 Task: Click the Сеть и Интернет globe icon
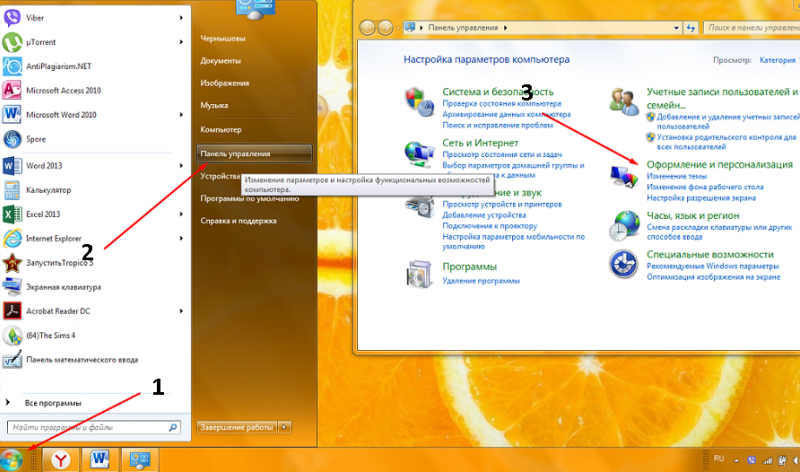tap(419, 154)
